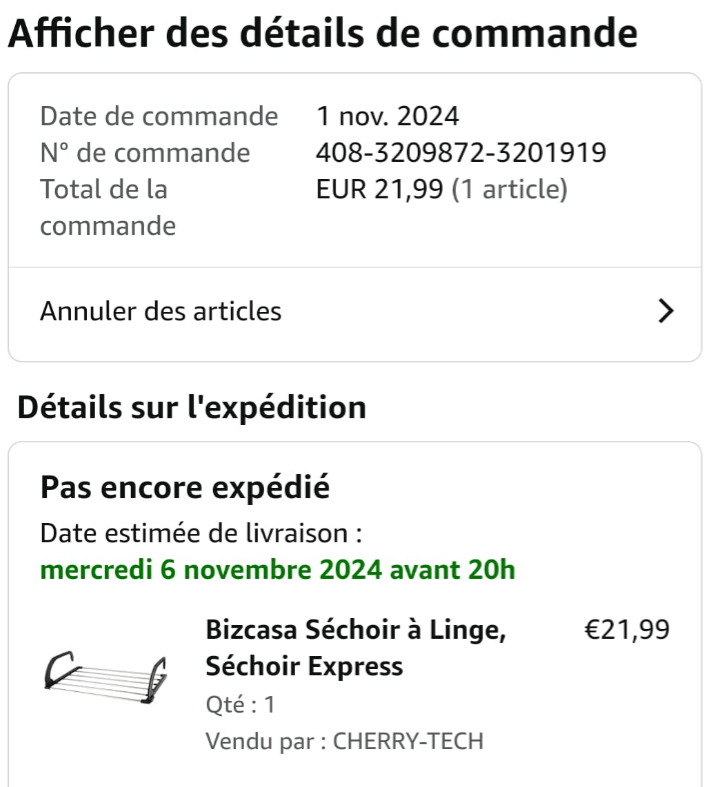The height and width of the screenshot is (787, 722).
Task: Click the green estimated delivery date text
Action: click(x=278, y=571)
